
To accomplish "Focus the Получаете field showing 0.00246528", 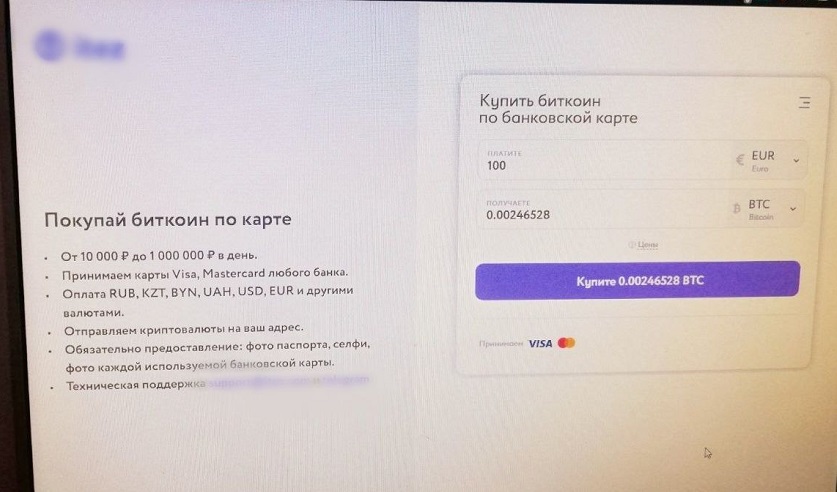I will click(603, 209).
